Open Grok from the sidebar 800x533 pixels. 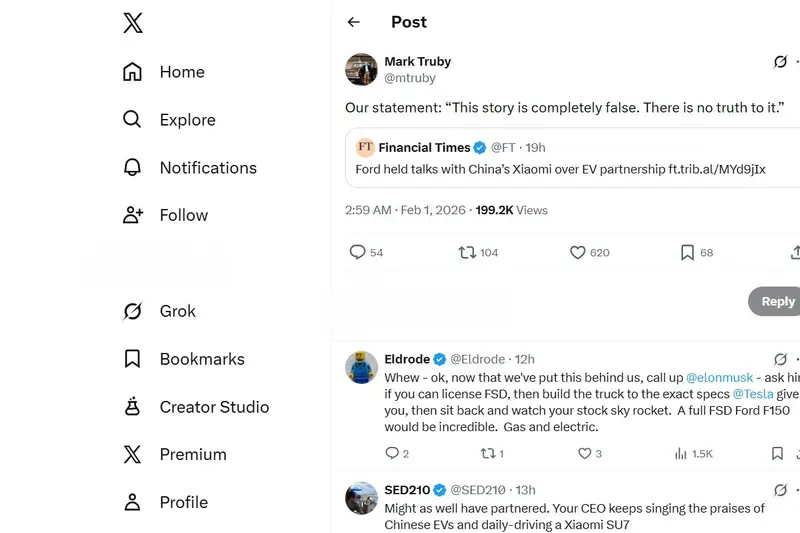point(177,311)
